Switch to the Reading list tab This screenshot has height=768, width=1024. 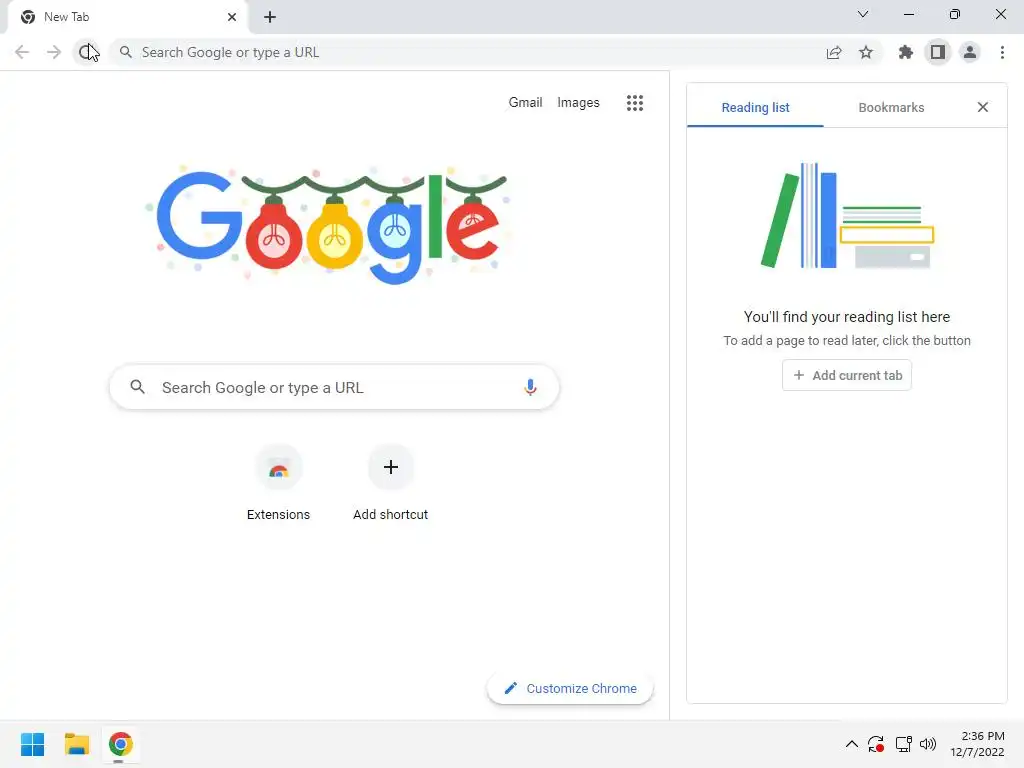click(x=755, y=107)
